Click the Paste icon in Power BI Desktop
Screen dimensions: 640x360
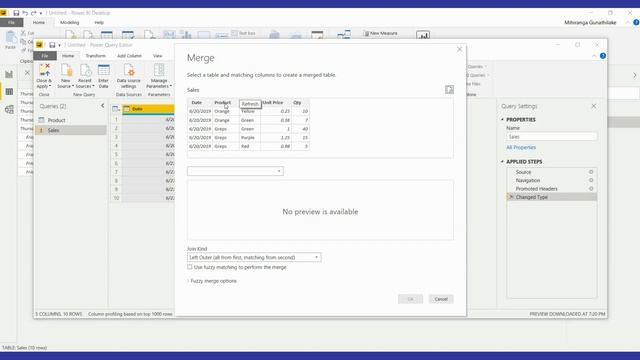pyautogui.click(x=10, y=40)
